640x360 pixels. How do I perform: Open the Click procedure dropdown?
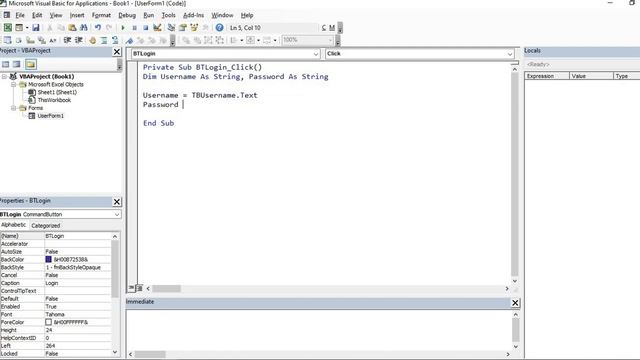510,54
